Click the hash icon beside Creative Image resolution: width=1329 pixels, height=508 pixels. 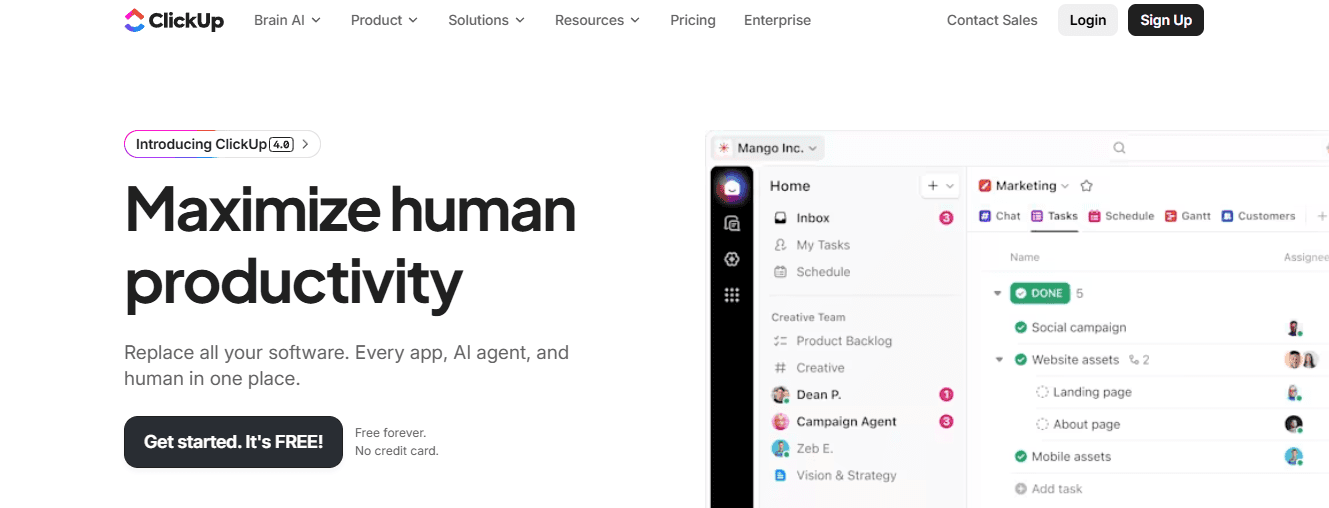[781, 368]
